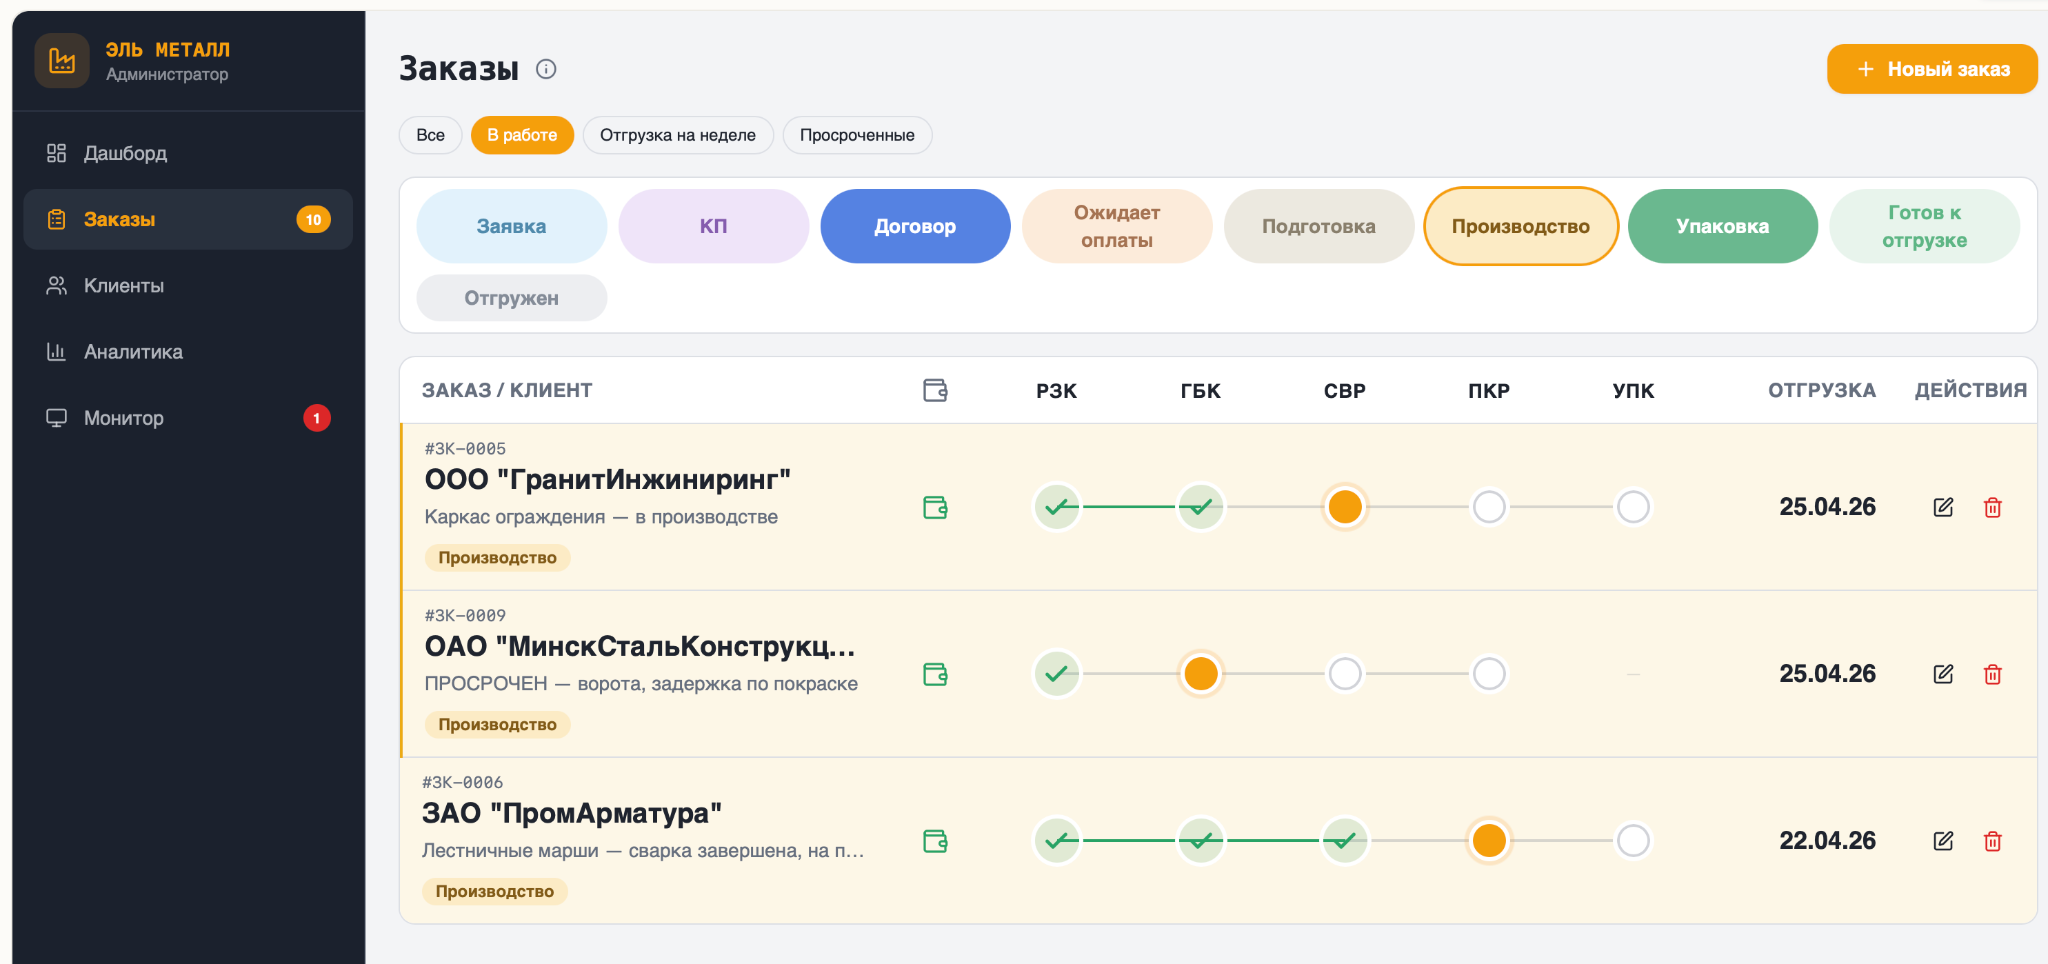Image resolution: width=2048 pixels, height=964 pixels.
Task: Click the РЗК column header
Action: coord(1057,391)
